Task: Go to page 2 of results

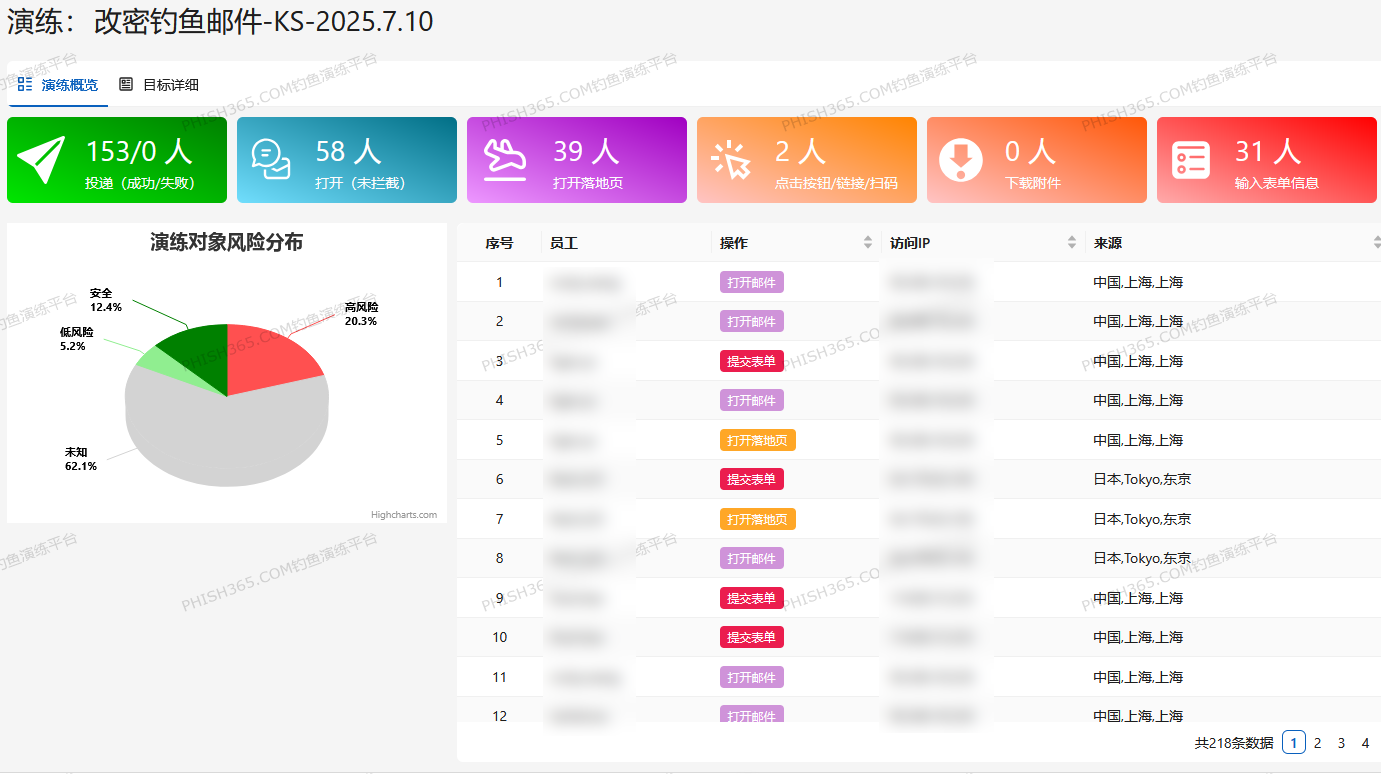Action: point(1317,743)
